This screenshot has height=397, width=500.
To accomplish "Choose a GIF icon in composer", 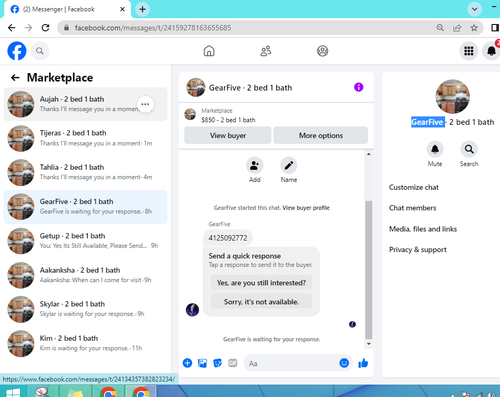I will 233,363.
